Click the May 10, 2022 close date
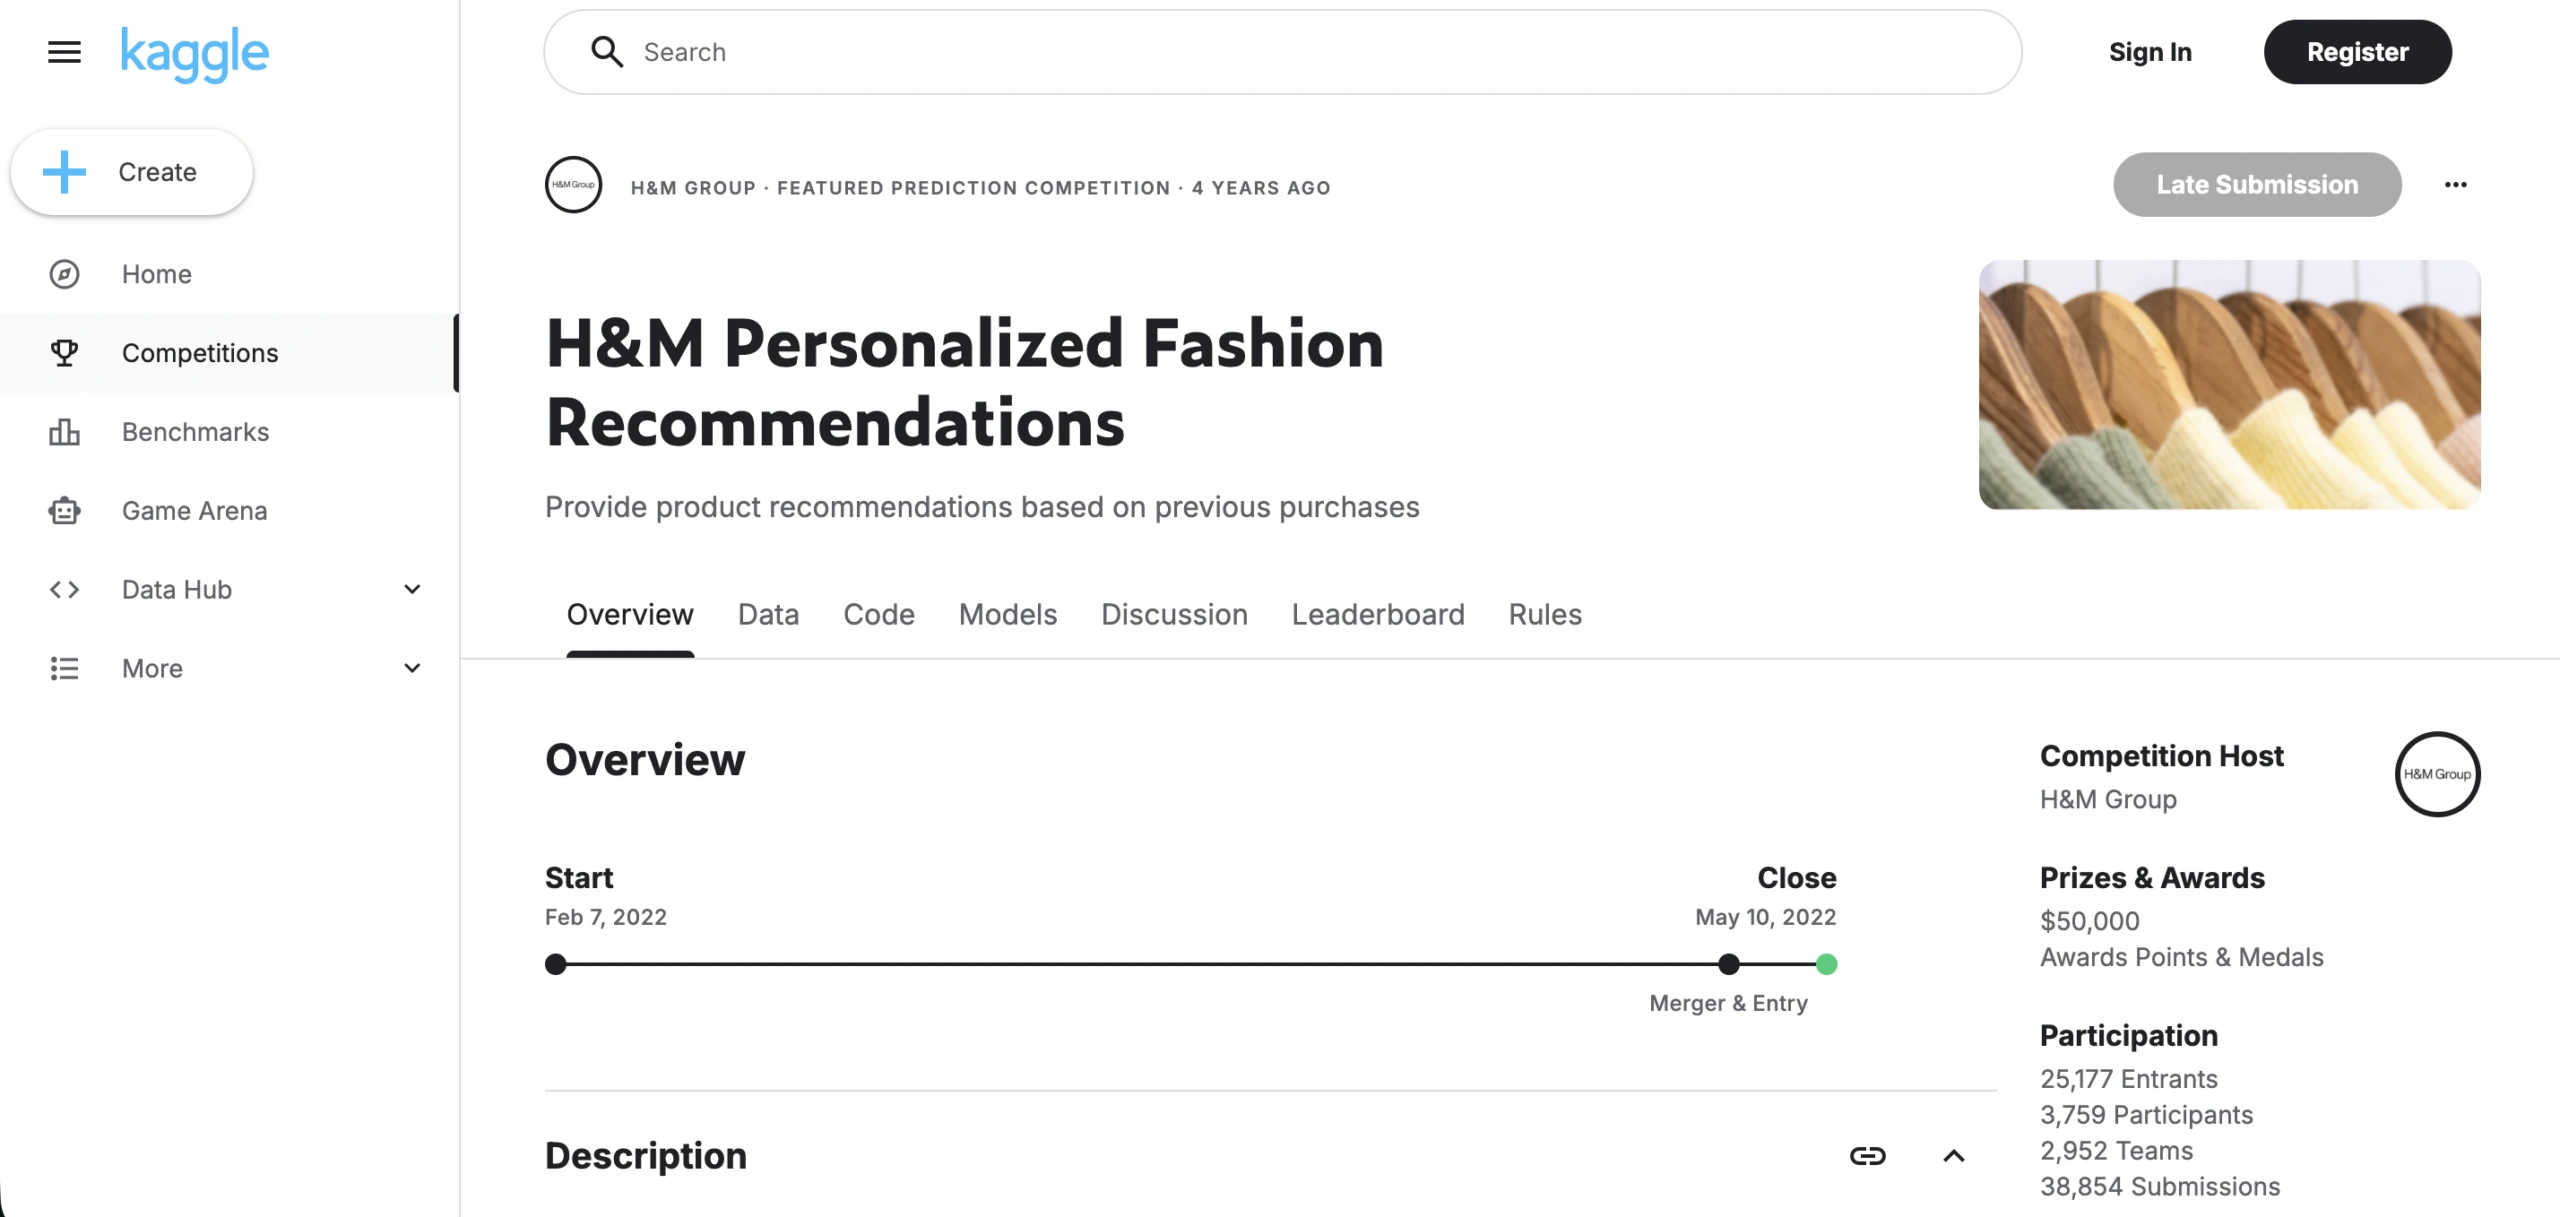 tap(1765, 917)
